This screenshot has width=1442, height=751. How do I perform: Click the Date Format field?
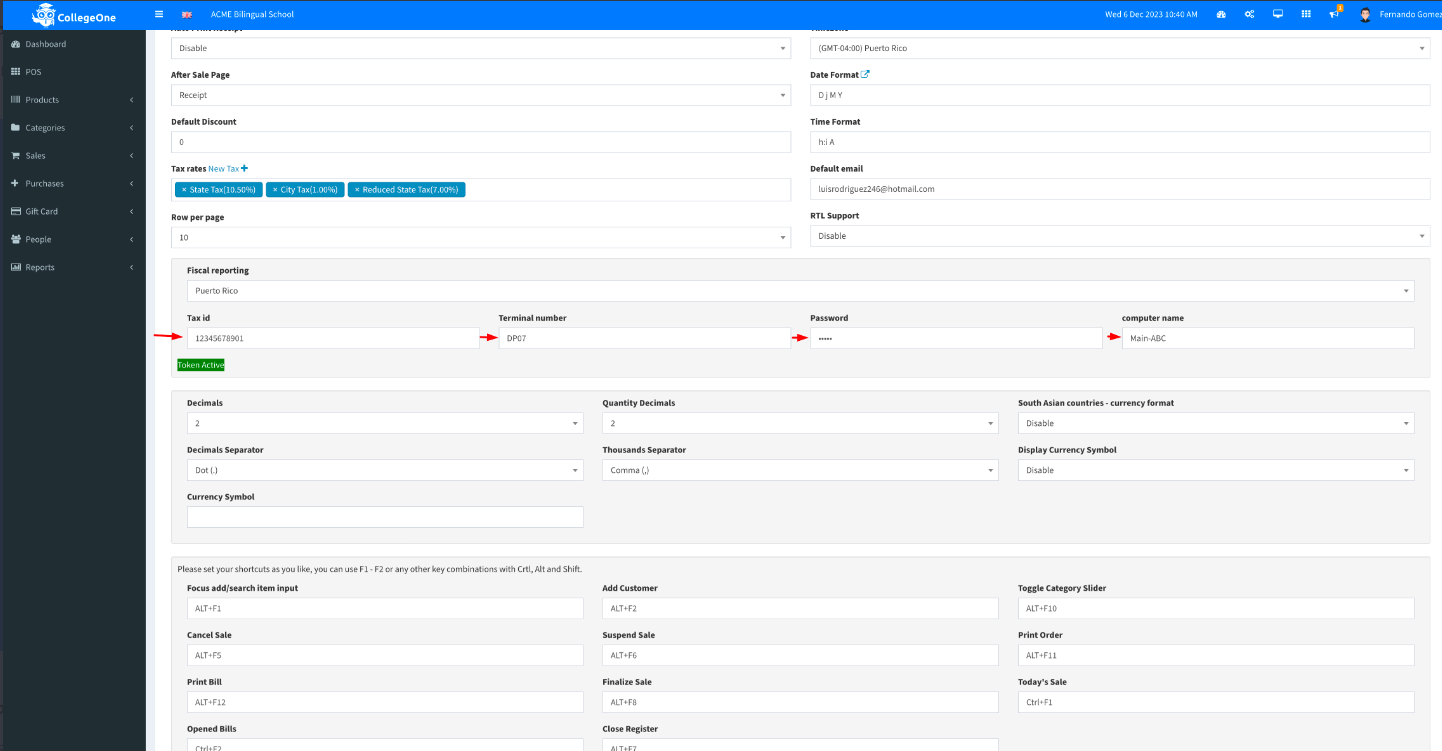[x=1120, y=95]
